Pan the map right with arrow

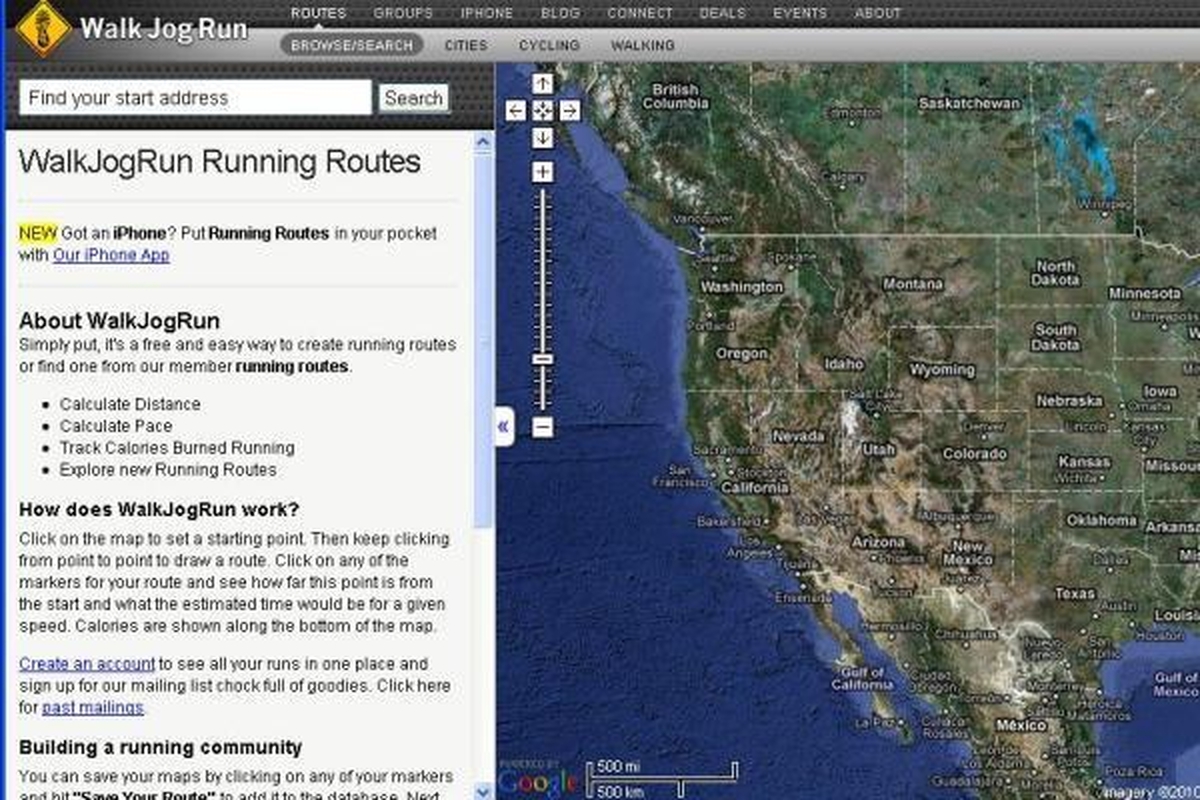click(x=569, y=111)
